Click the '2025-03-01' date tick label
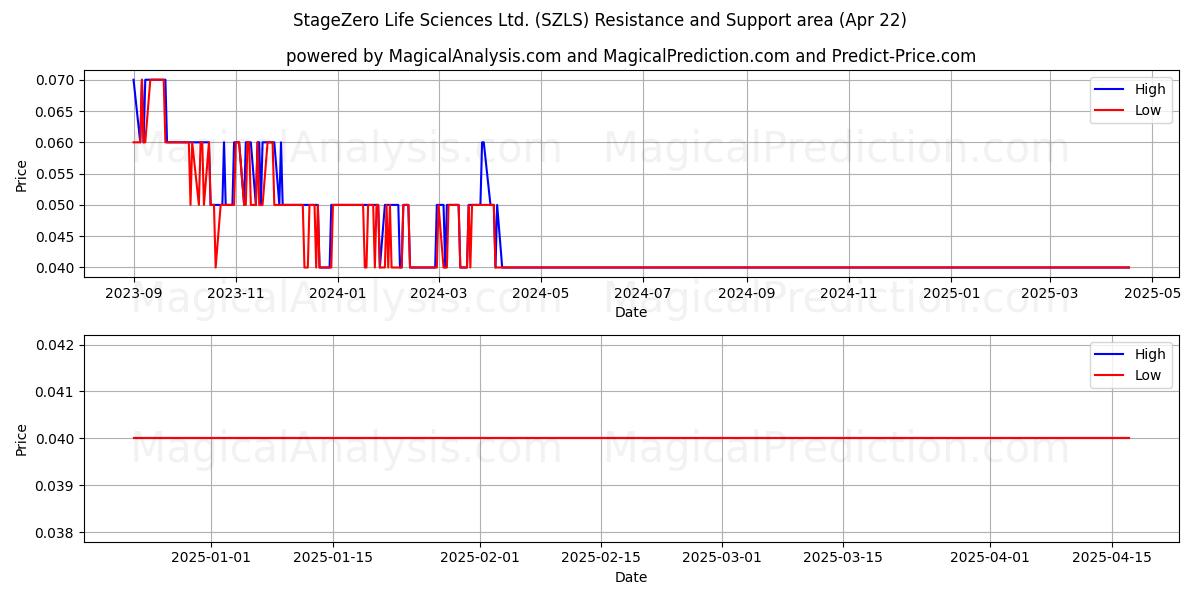The height and width of the screenshot is (600, 1200). (x=723, y=558)
